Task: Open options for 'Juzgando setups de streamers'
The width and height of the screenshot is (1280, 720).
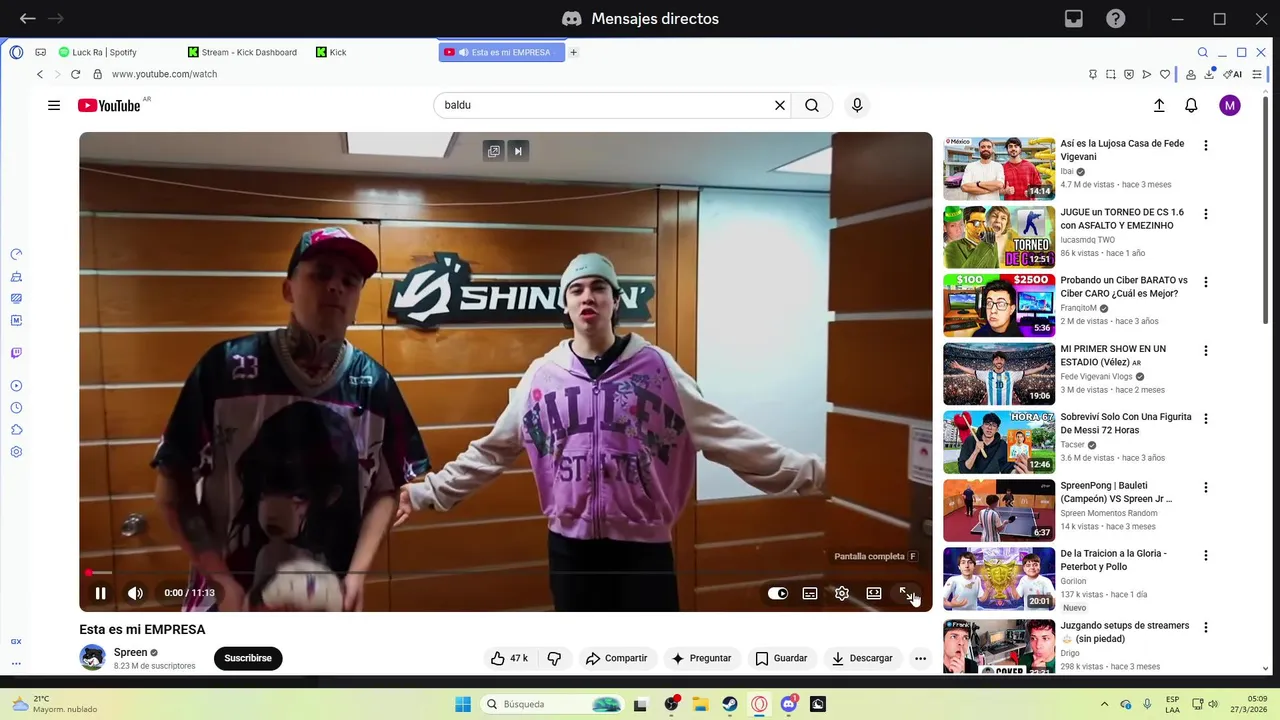Action: click(1206, 627)
